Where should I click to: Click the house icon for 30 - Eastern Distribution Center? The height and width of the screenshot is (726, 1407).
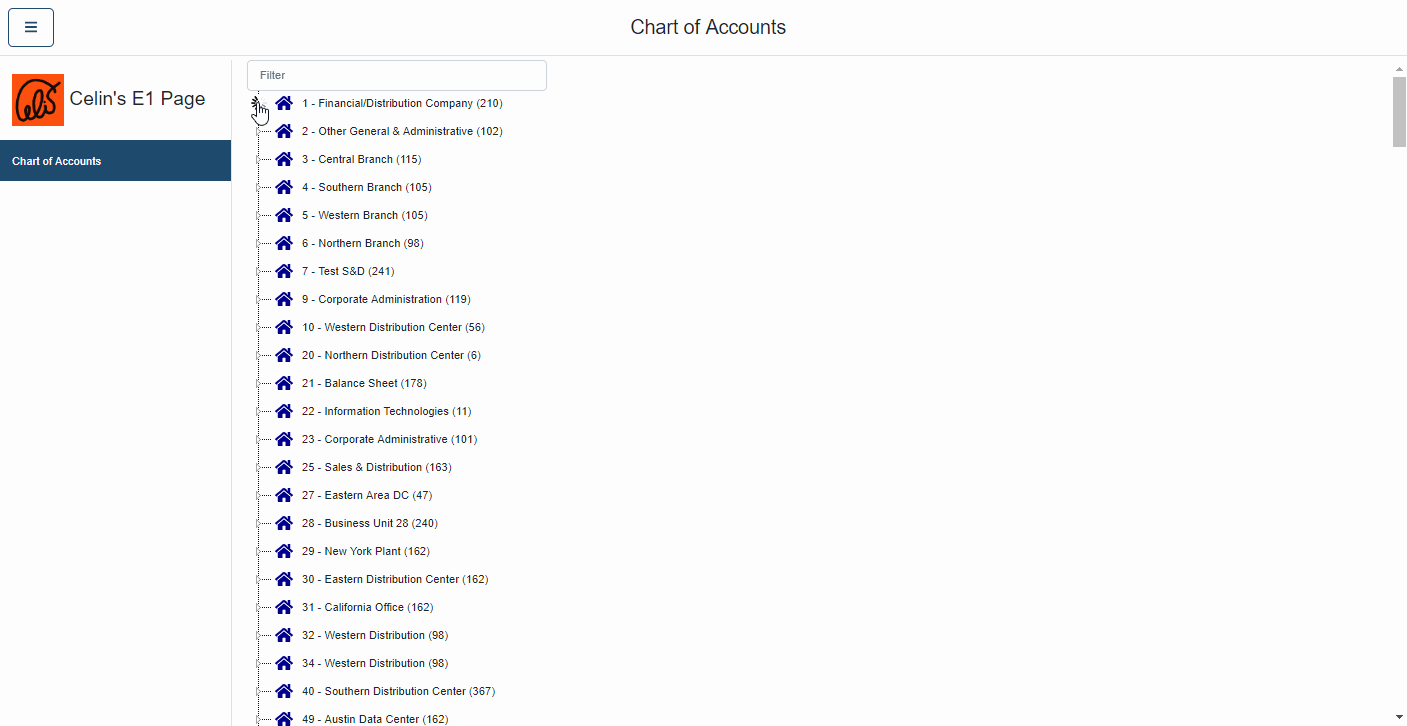(284, 579)
